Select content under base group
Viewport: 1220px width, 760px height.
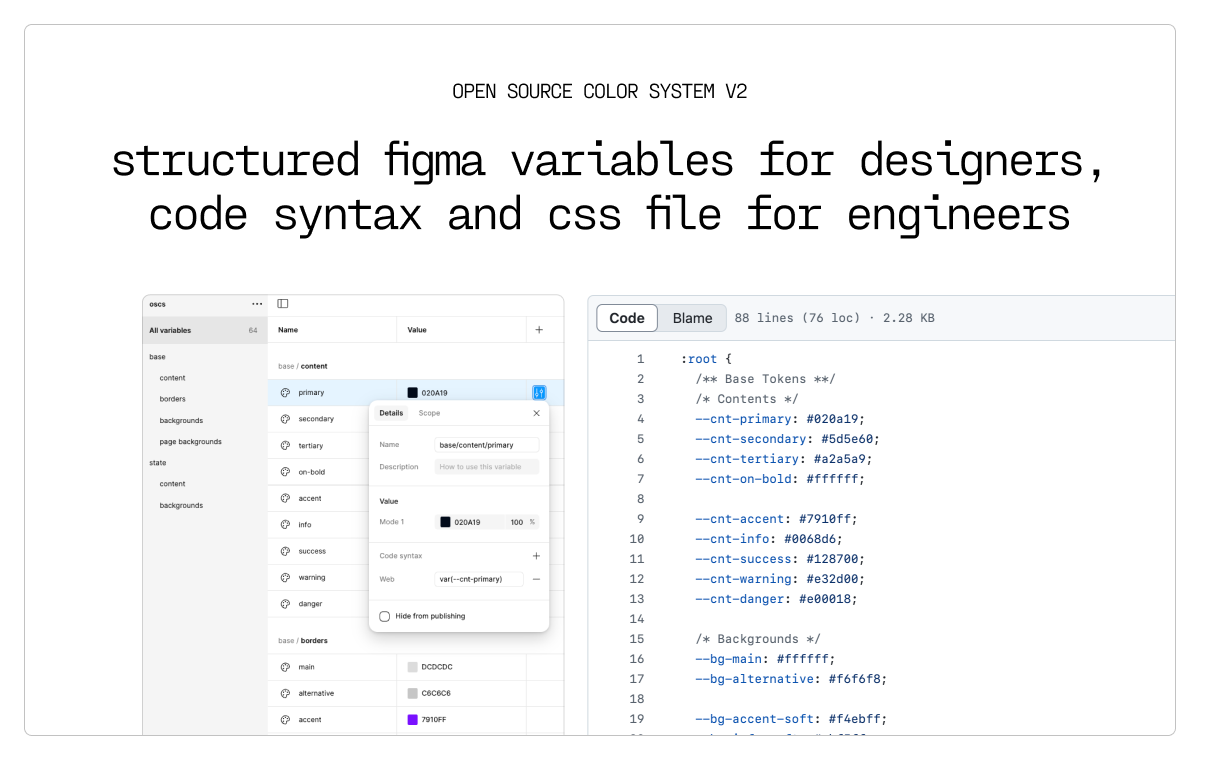173,378
